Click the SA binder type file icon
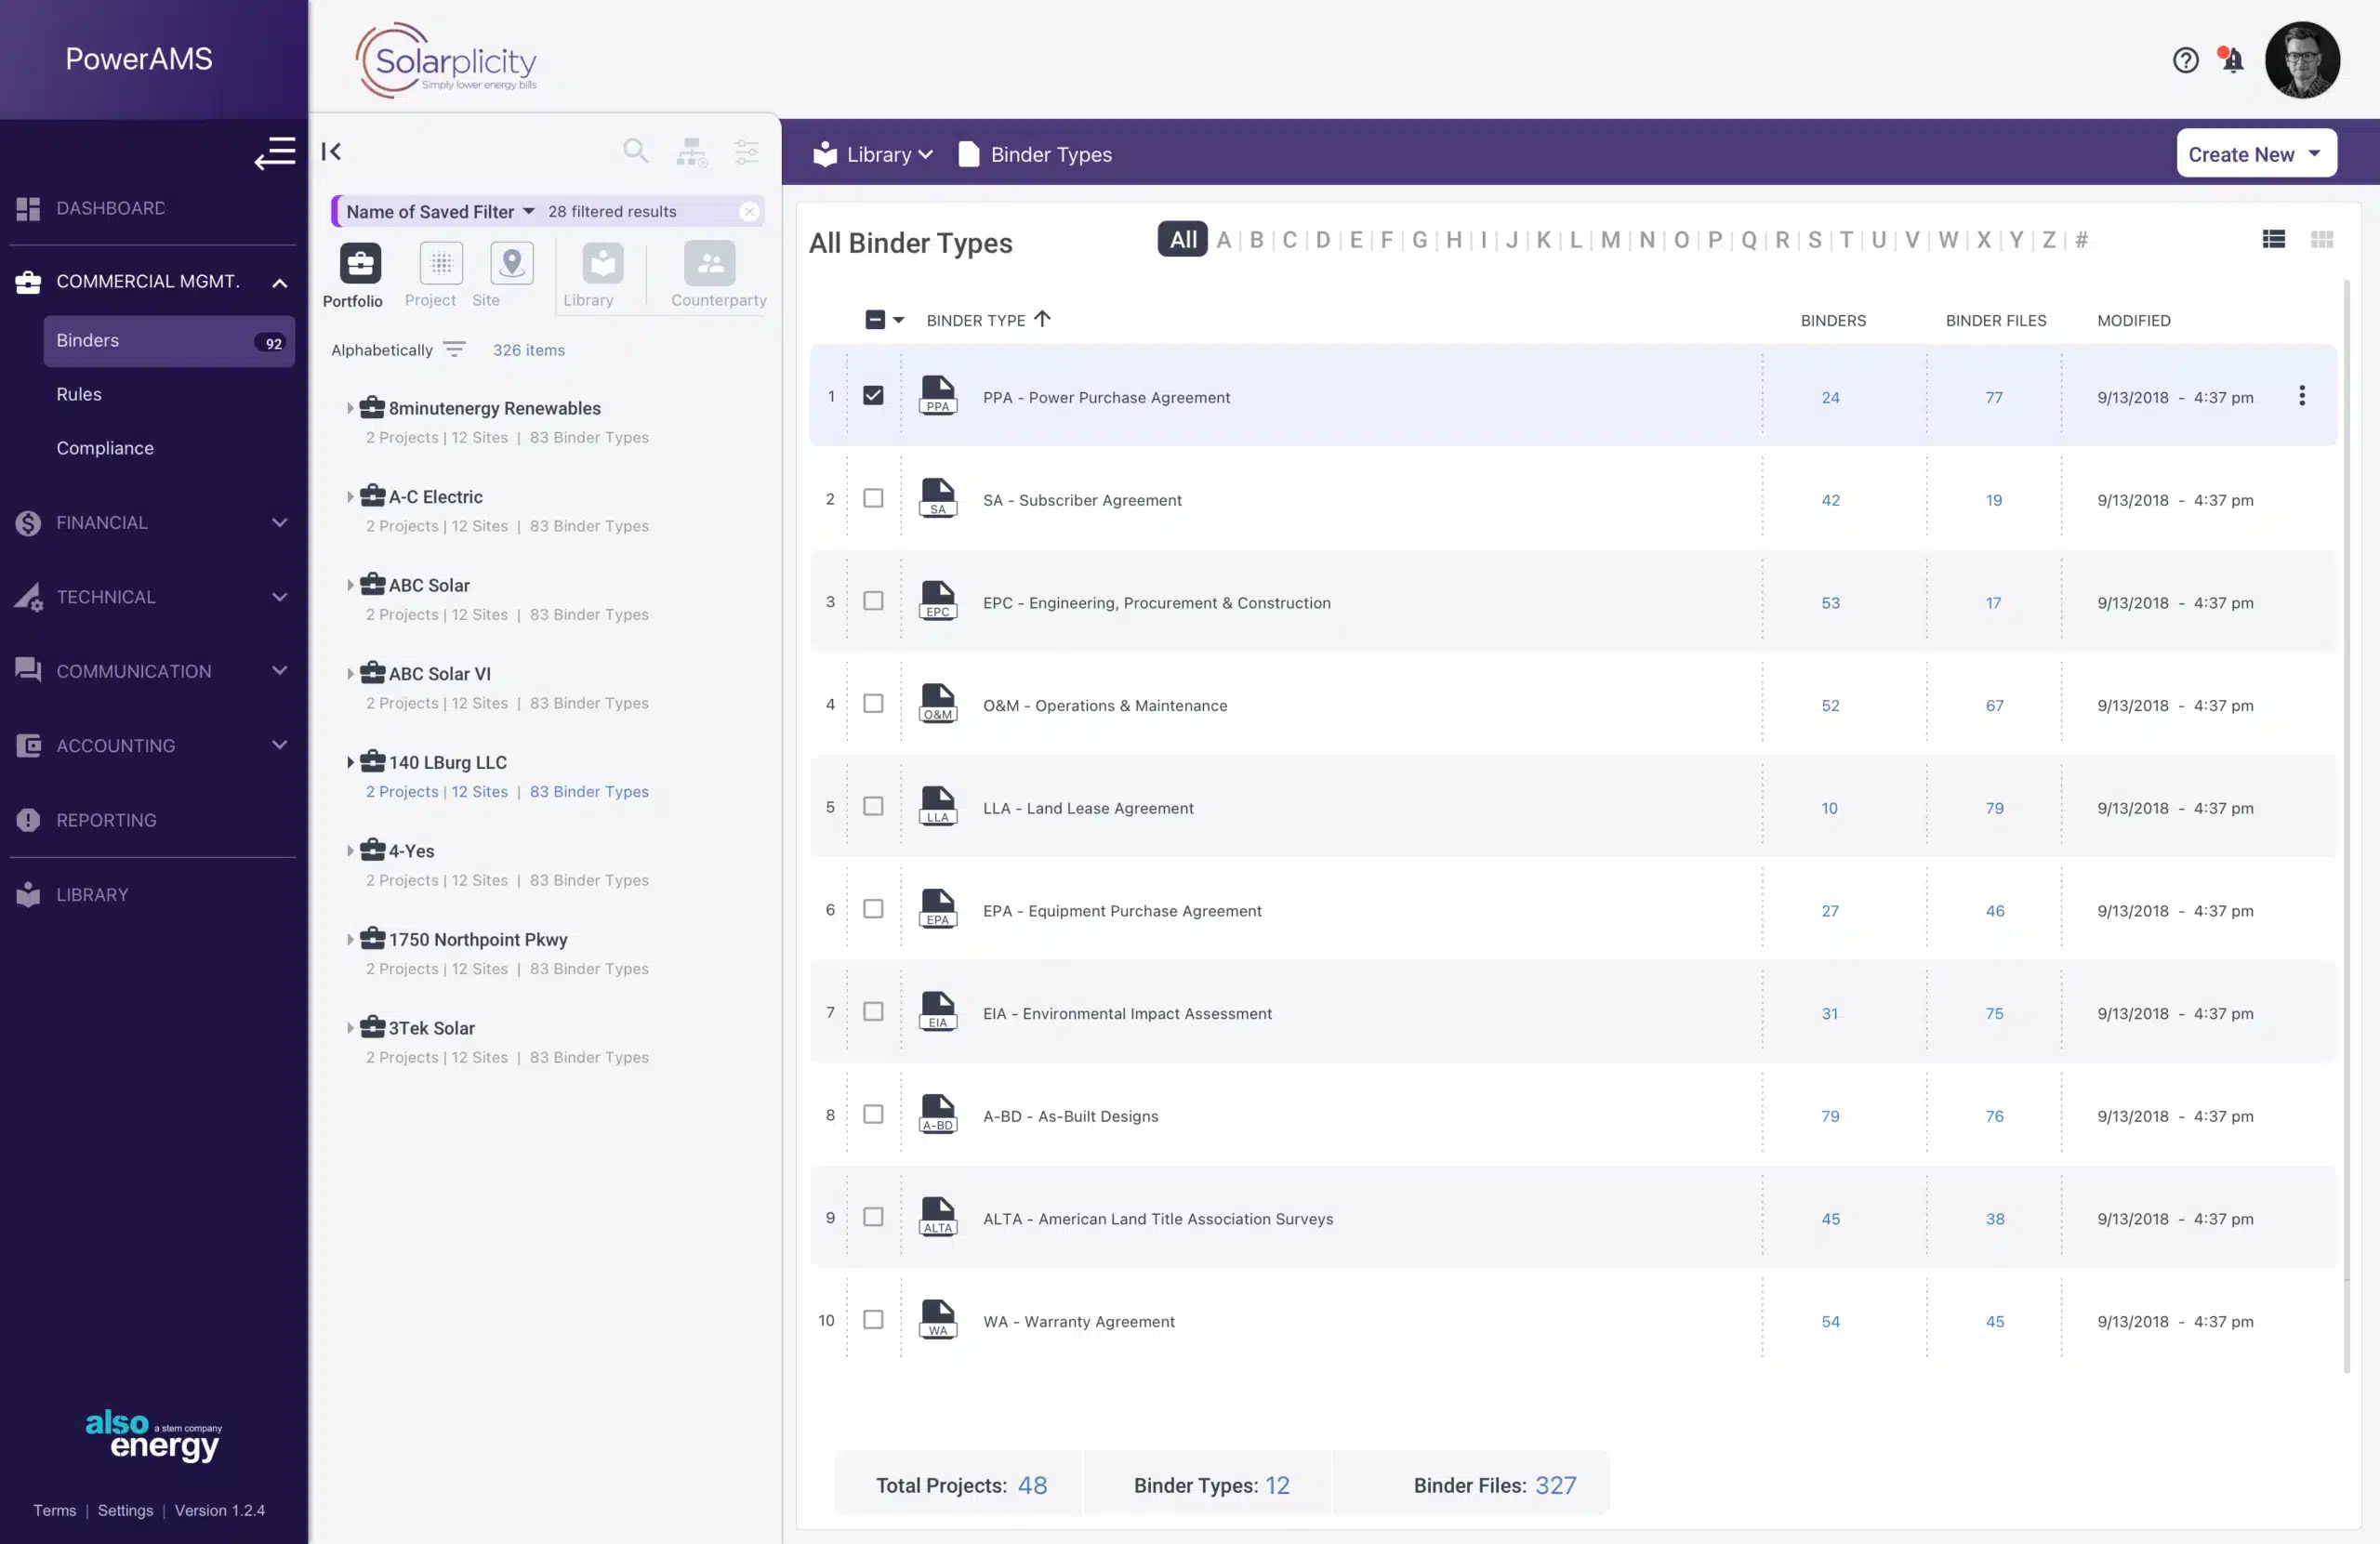 (x=938, y=498)
